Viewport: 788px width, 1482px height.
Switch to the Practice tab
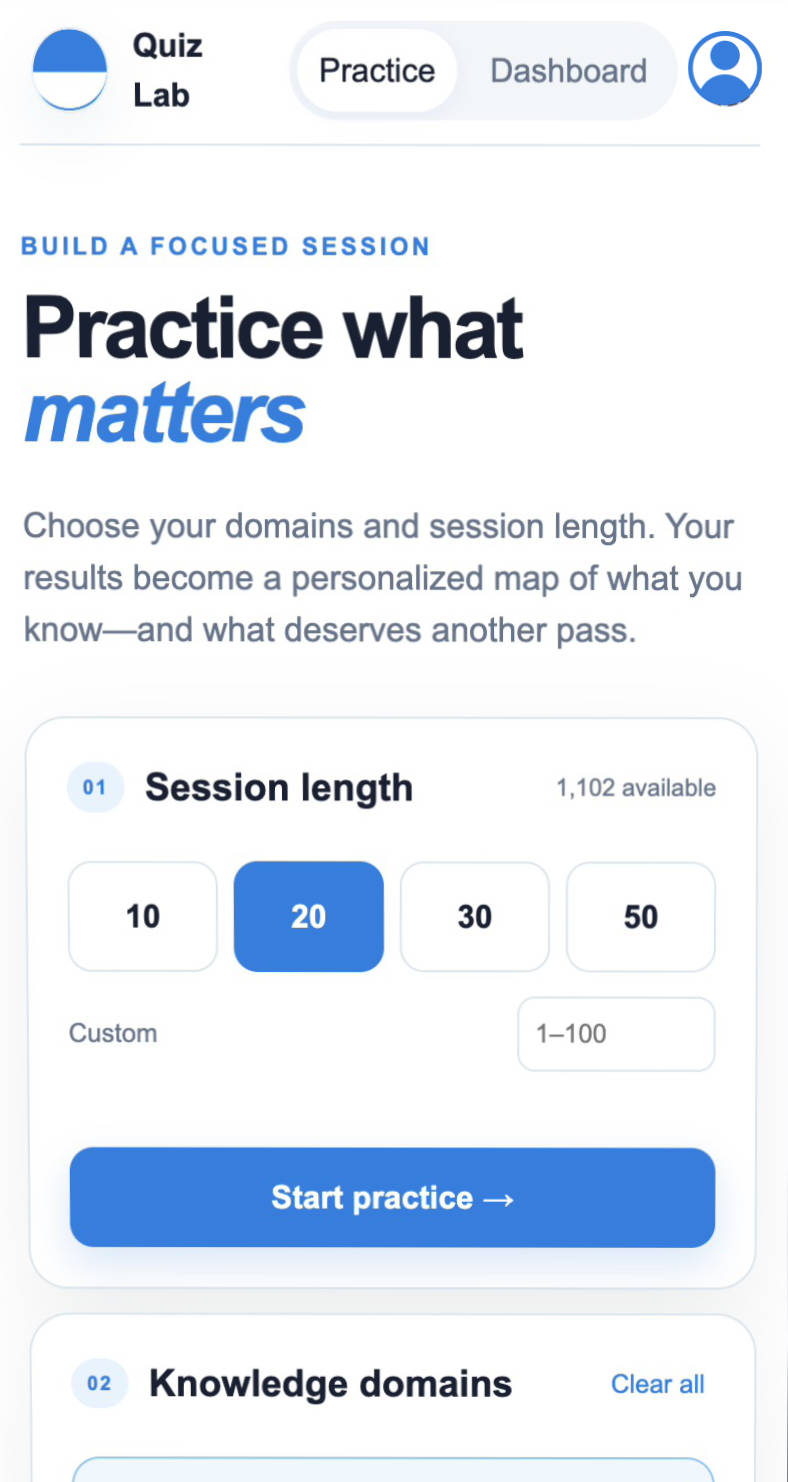(x=377, y=71)
